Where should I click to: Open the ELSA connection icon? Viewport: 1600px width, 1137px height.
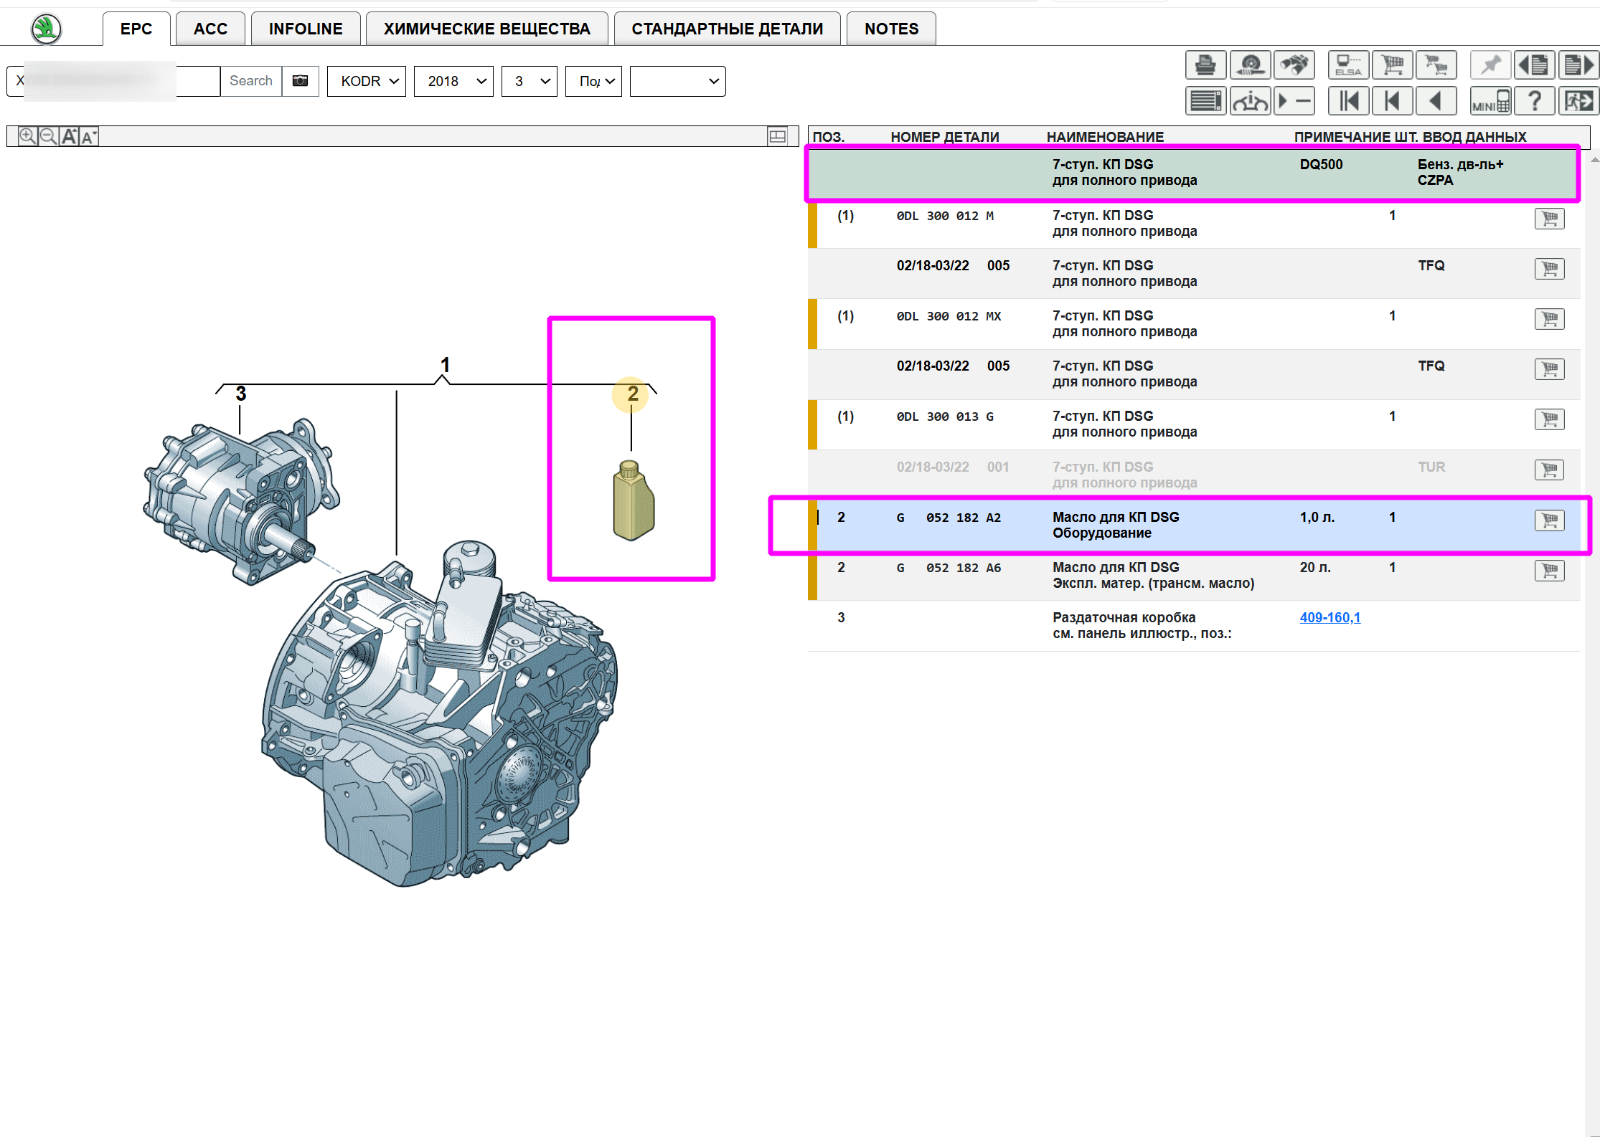1348,65
